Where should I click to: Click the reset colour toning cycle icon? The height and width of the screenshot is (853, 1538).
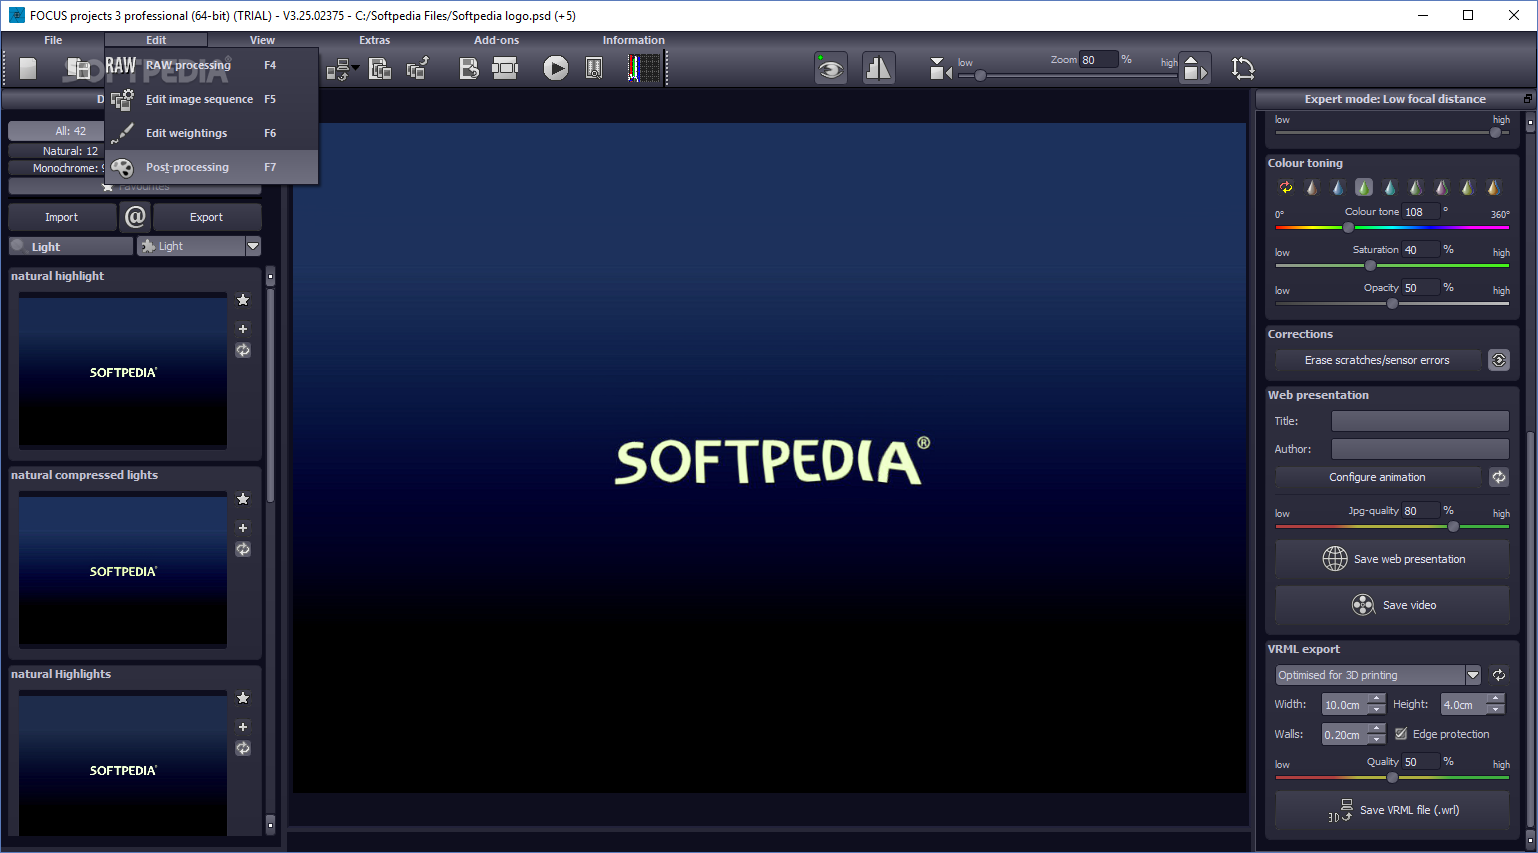click(1286, 187)
